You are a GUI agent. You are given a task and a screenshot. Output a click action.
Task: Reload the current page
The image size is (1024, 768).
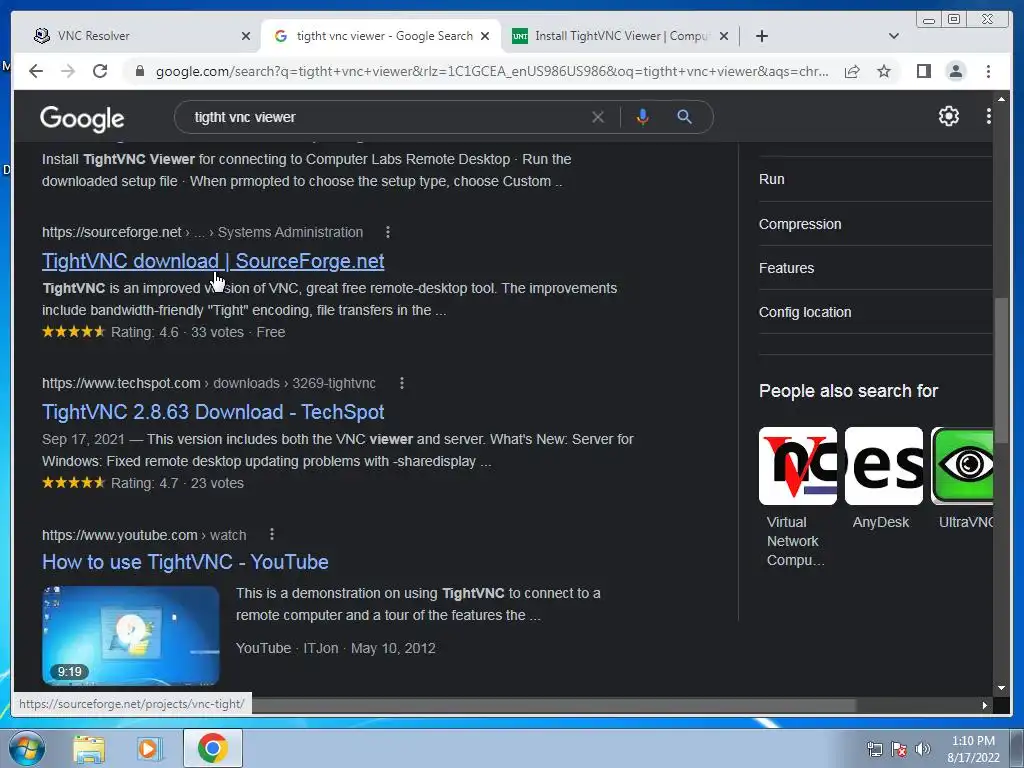tap(100, 71)
